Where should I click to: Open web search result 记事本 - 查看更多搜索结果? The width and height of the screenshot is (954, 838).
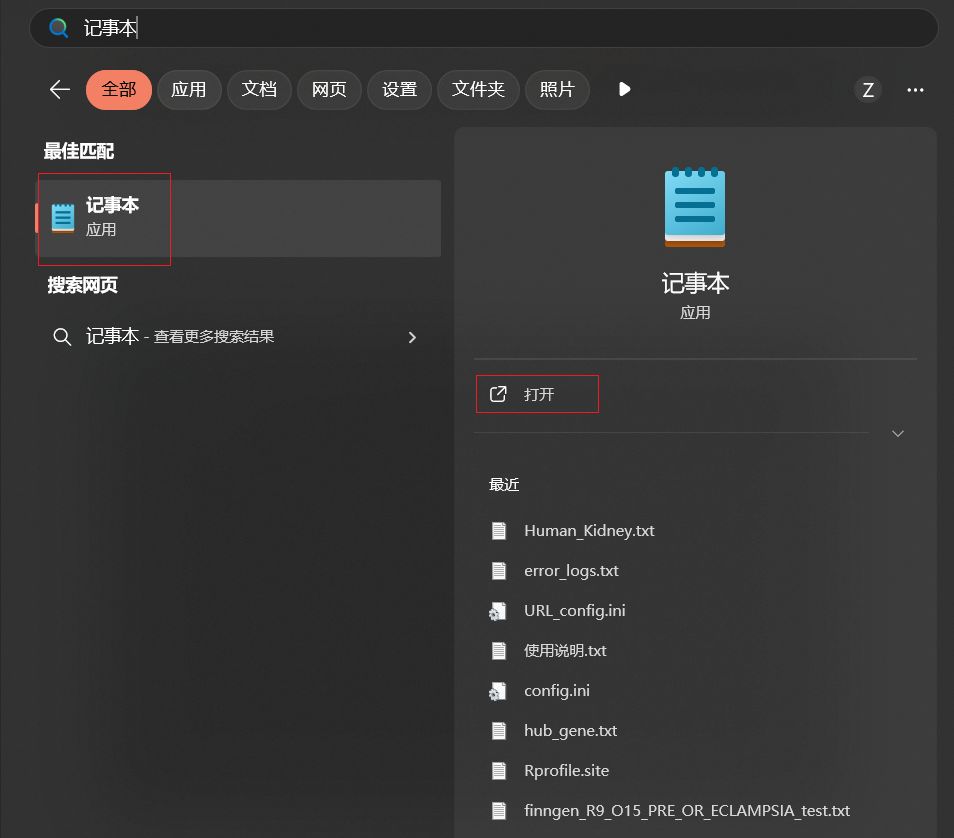(239, 337)
